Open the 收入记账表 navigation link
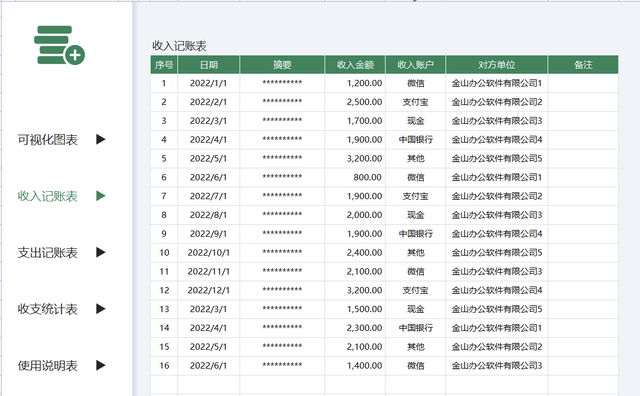640x396 pixels. coord(47,196)
